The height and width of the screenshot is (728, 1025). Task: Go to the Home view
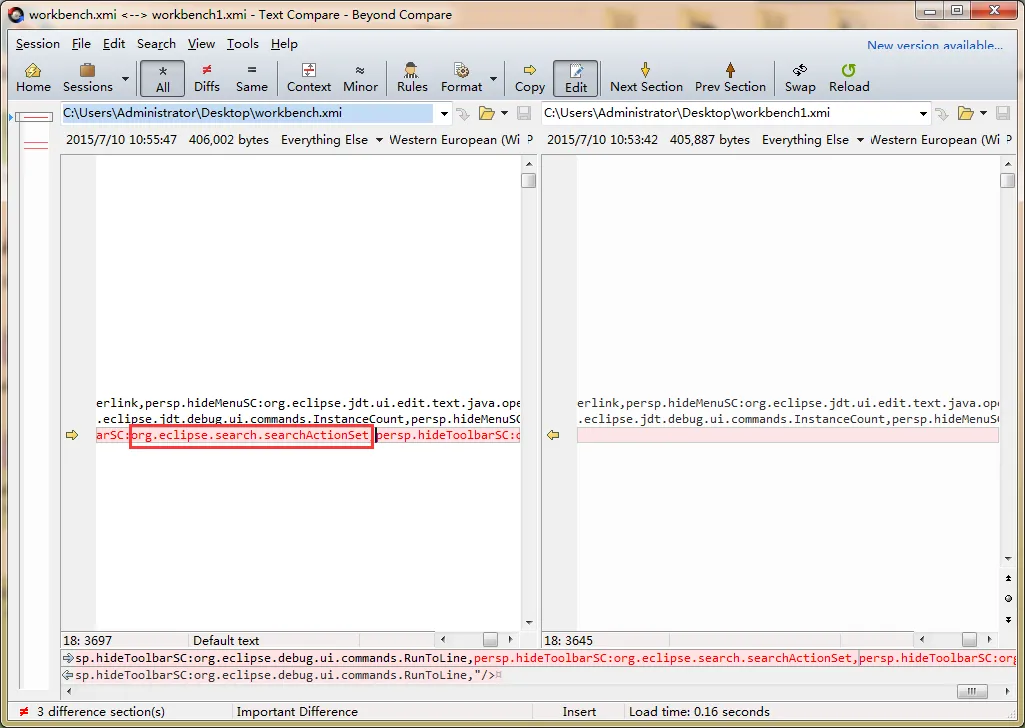click(33, 78)
